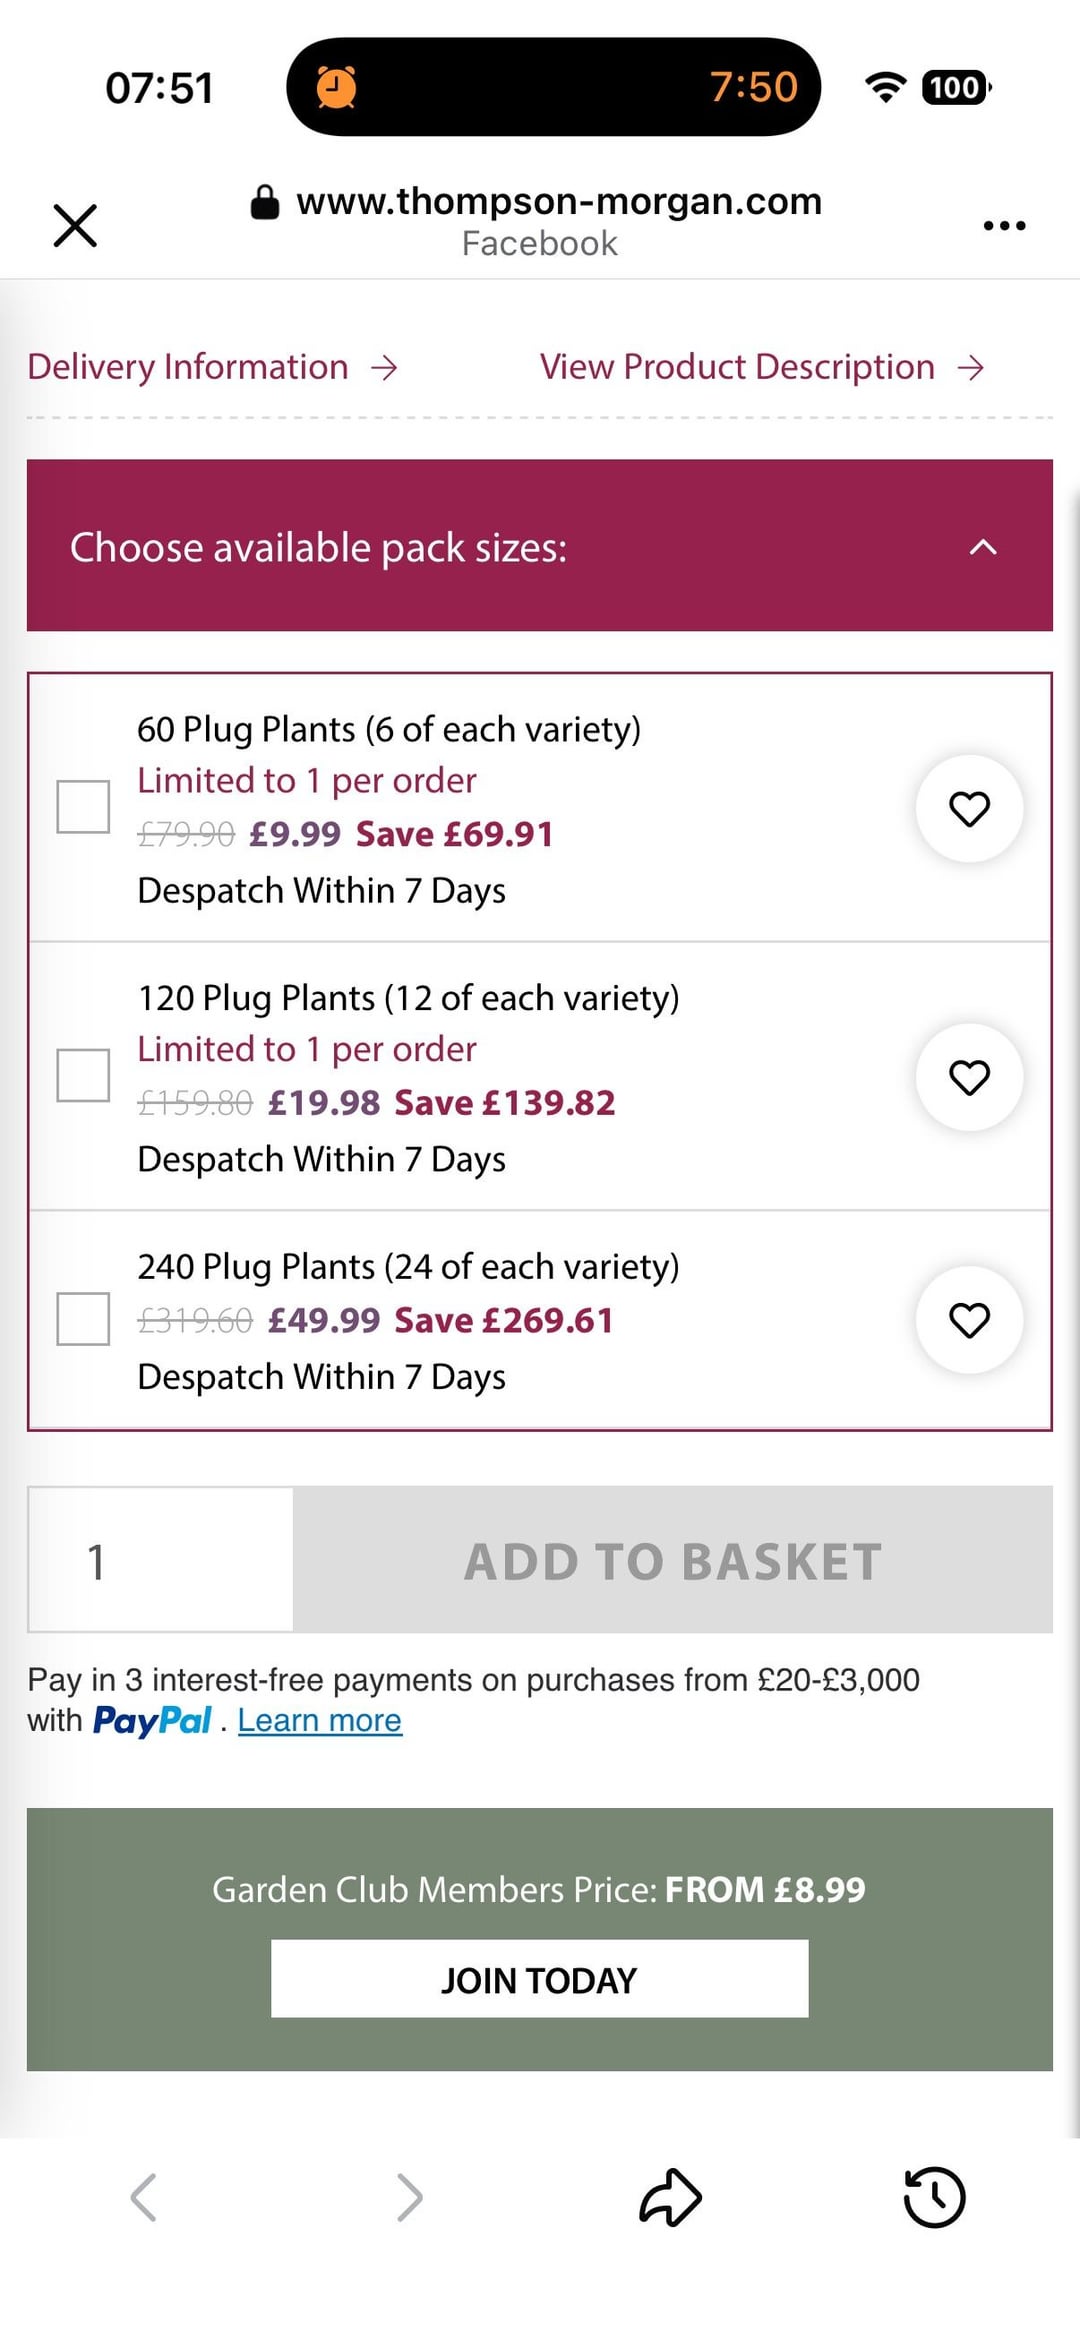The height and width of the screenshot is (2348, 1080).
Task: Tap heart icon for 120 Plug Plants
Action: tap(969, 1077)
